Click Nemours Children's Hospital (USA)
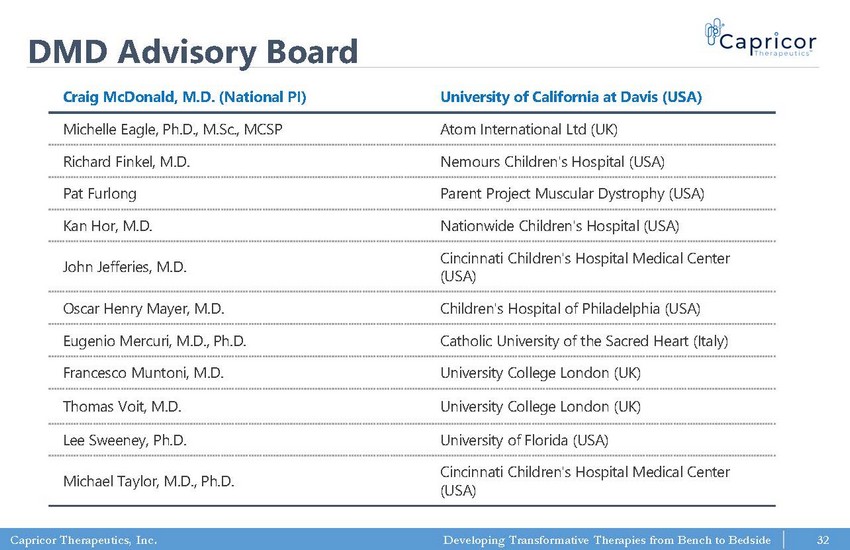 click(x=552, y=161)
